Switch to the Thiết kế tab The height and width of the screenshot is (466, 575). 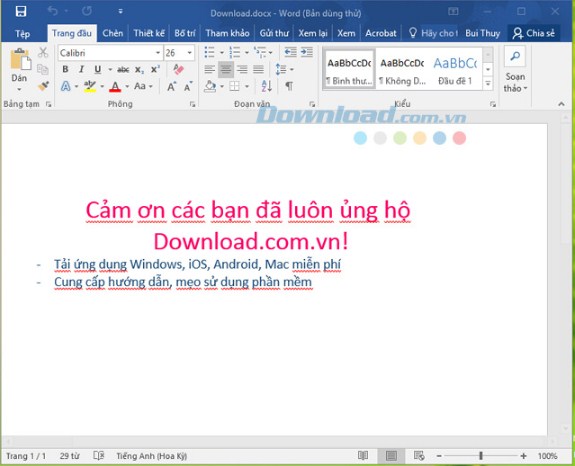149,33
